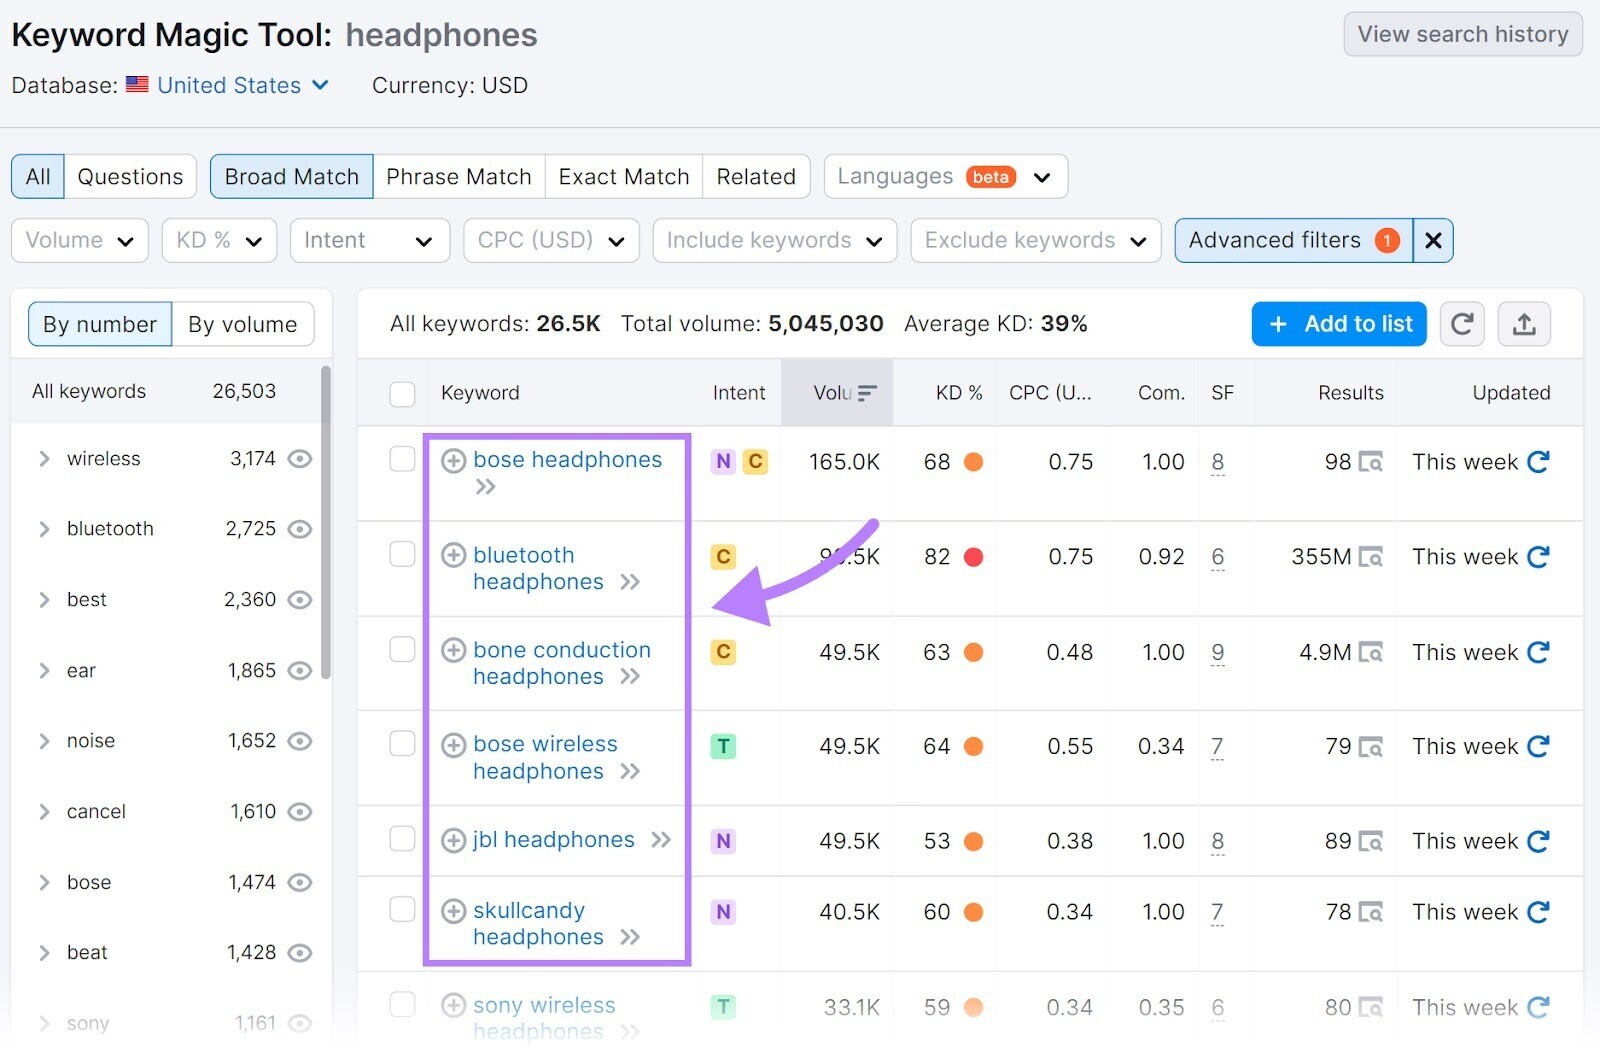Screen dimensions: 1600x1064
Task: Refresh the keyword results list
Action: coord(1461,324)
